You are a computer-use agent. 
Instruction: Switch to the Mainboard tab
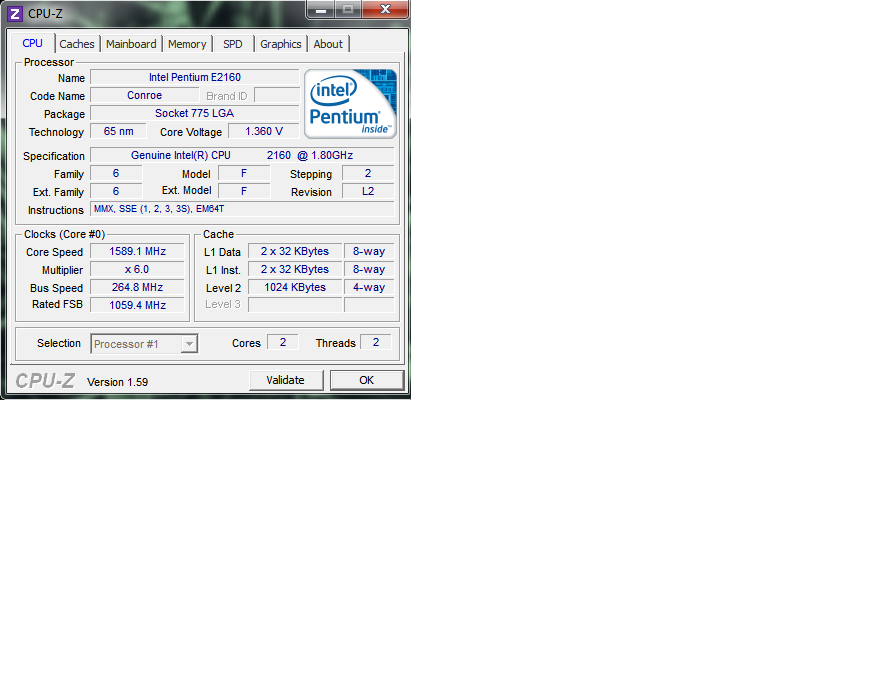(x=131, y=44)
